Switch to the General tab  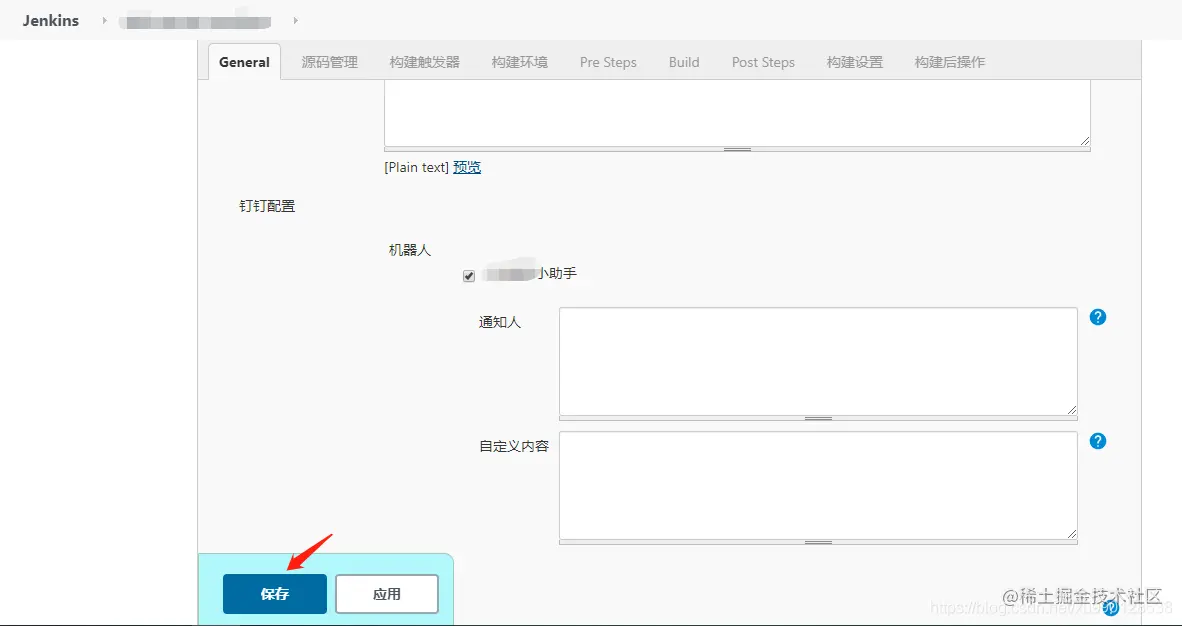[244, 62]
